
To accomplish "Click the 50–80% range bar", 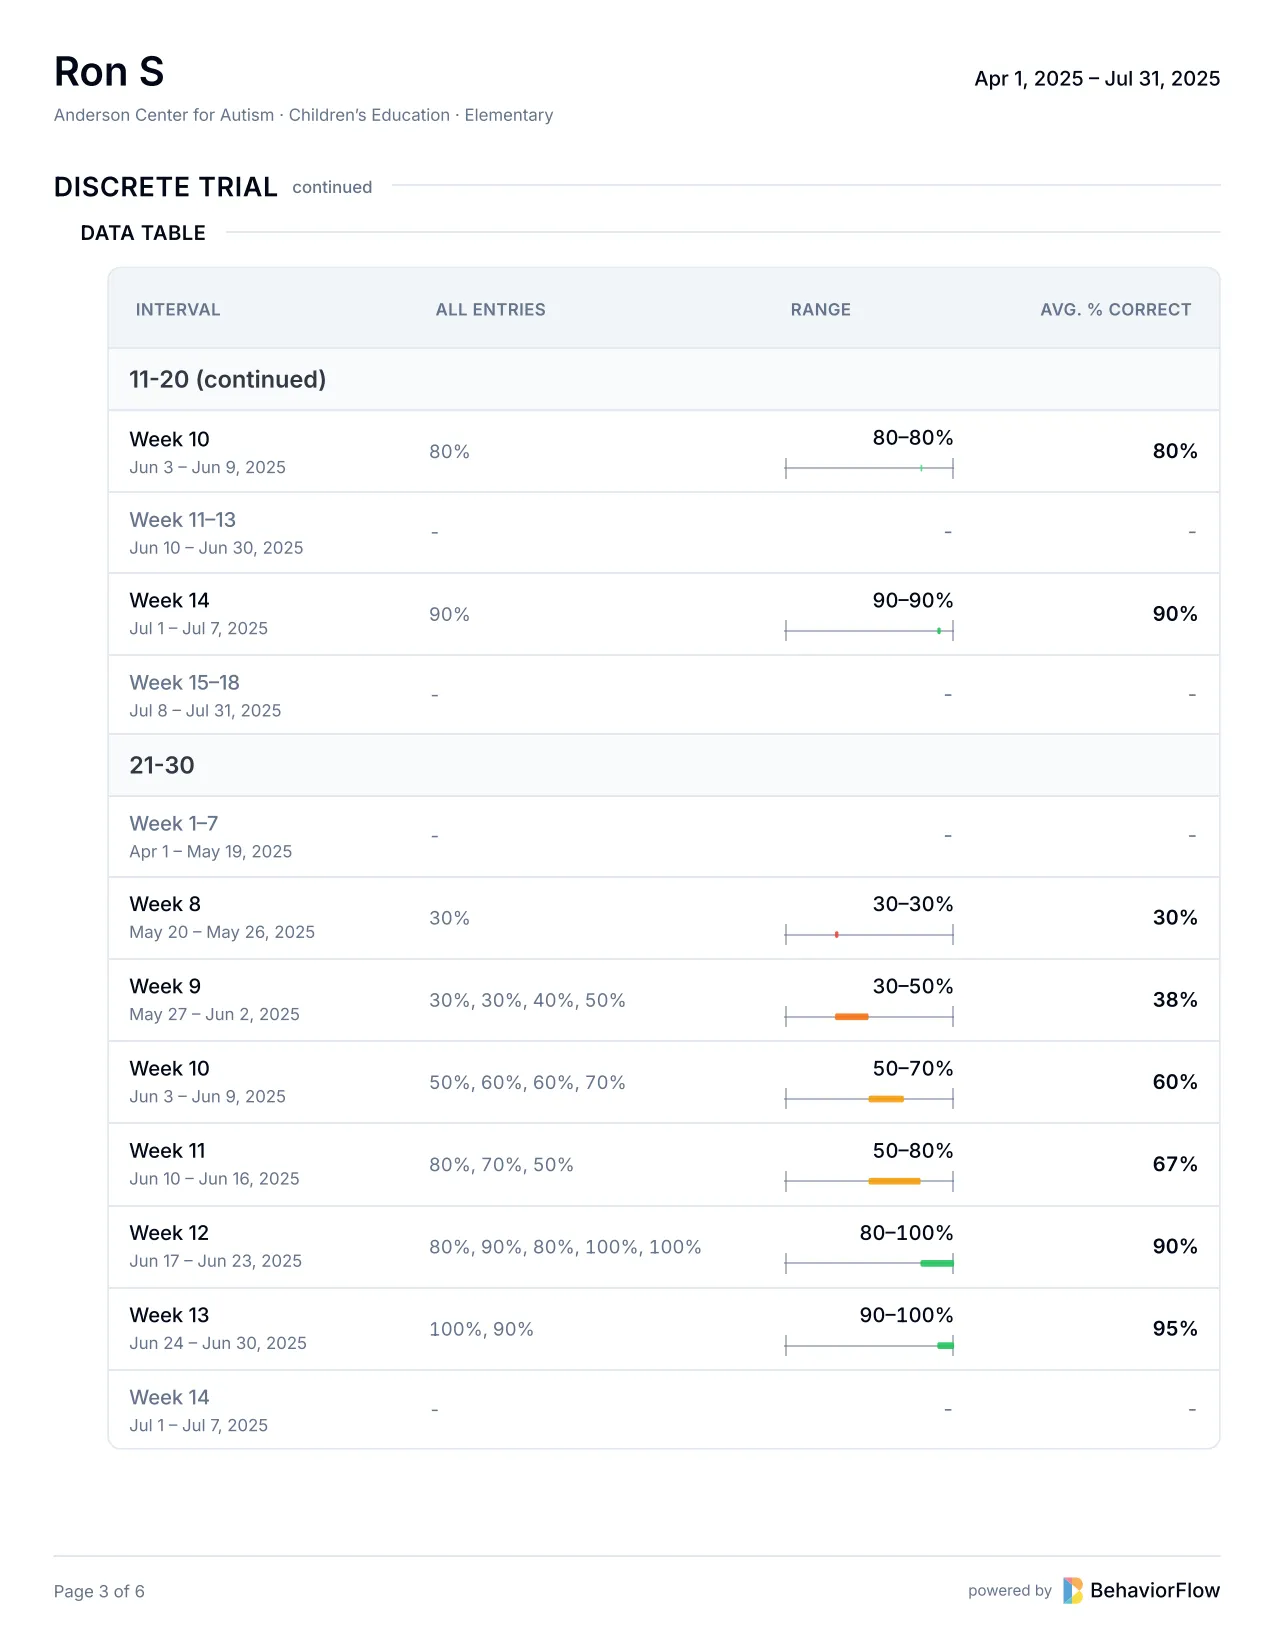I will tap(894, 1181).
